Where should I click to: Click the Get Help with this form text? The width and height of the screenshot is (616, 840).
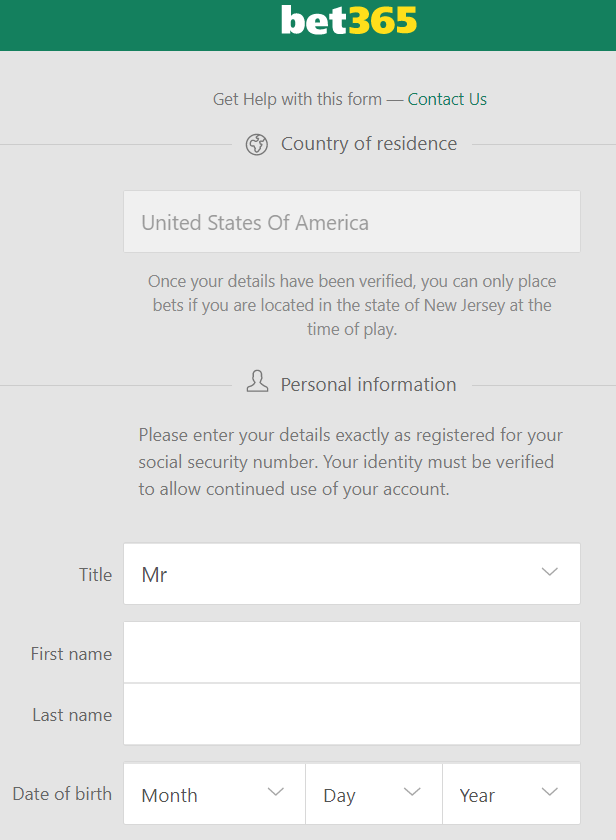coord(297,99)
